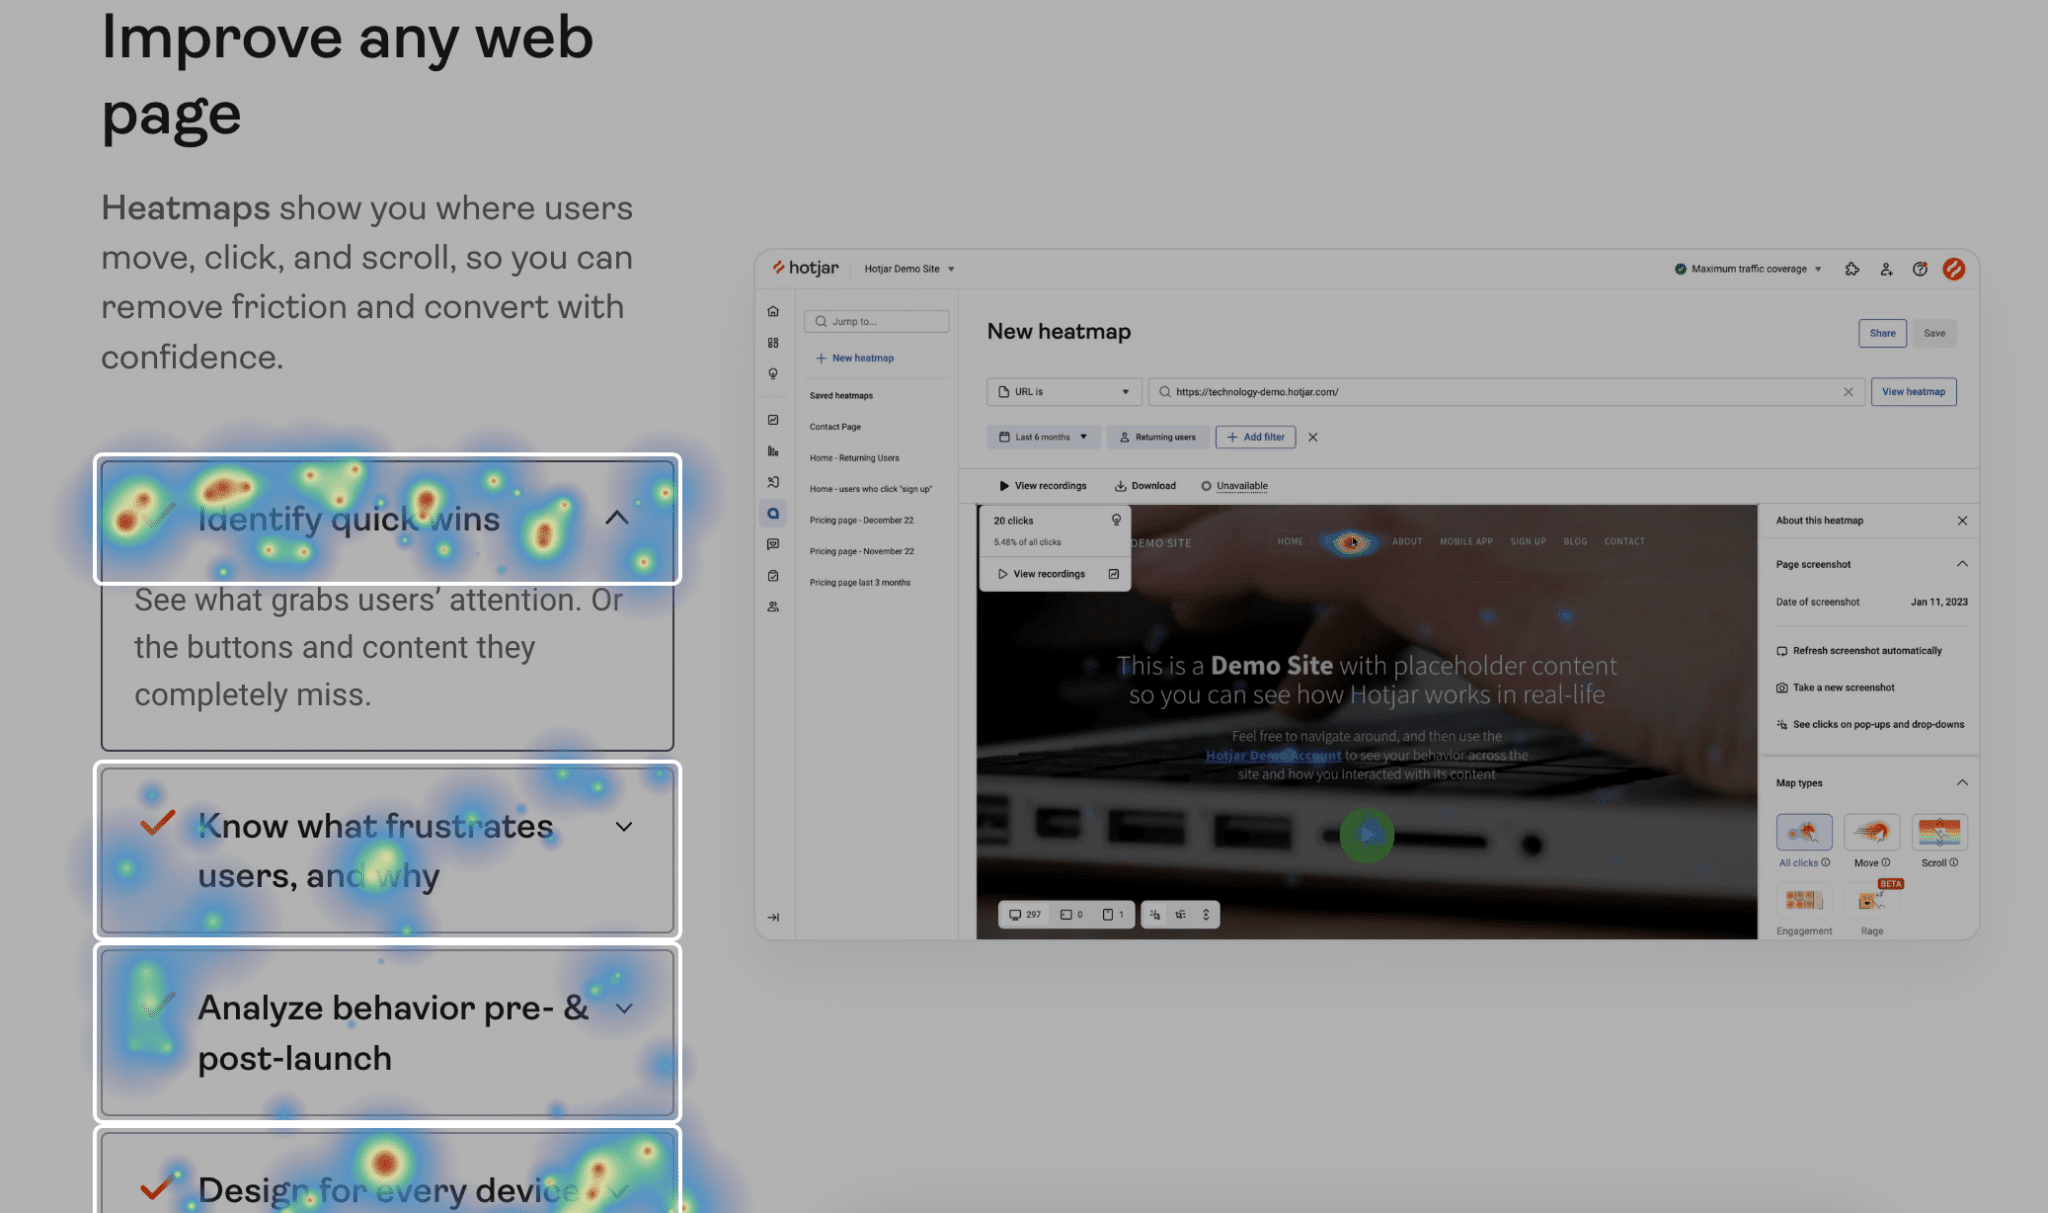
Task: Click the Add filter button
Action: (x=1255, y=437)
